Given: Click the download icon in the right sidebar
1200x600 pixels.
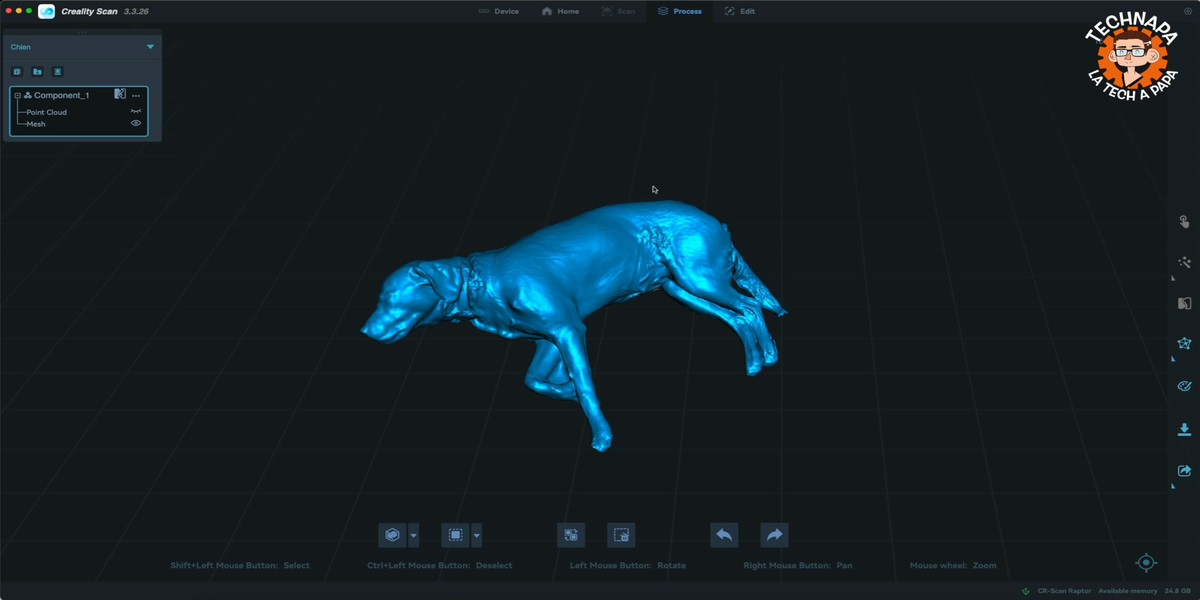Looking at the screenshot, I should click(x=1184, y=429).
